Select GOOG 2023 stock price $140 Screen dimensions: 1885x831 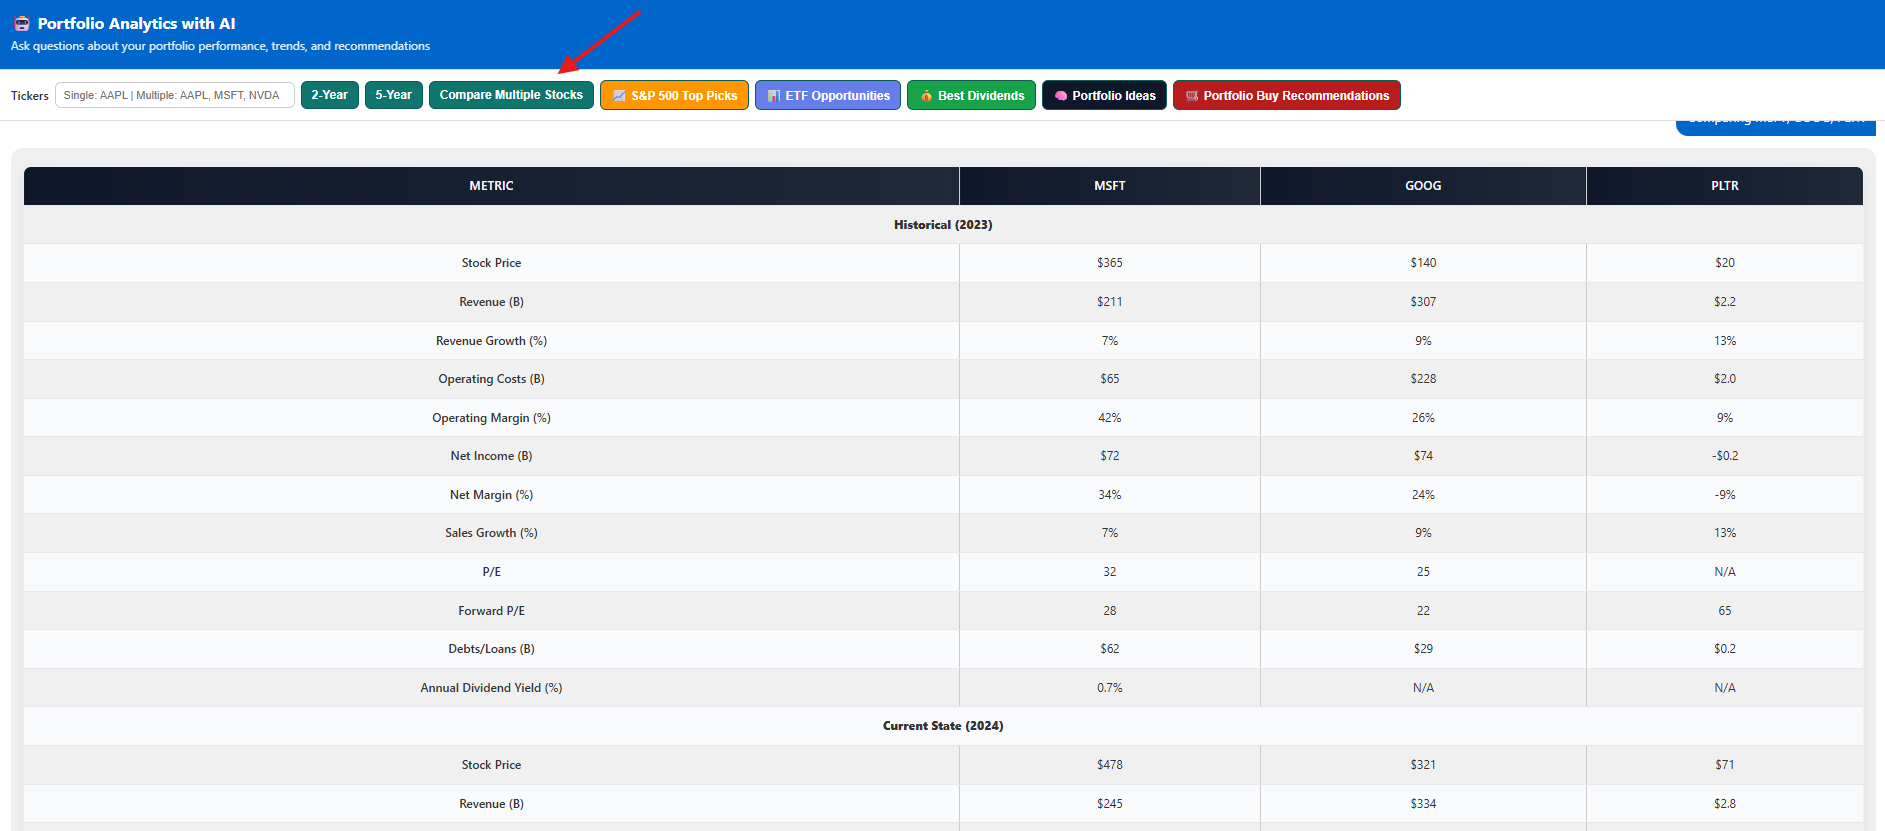coord(1423,263)
